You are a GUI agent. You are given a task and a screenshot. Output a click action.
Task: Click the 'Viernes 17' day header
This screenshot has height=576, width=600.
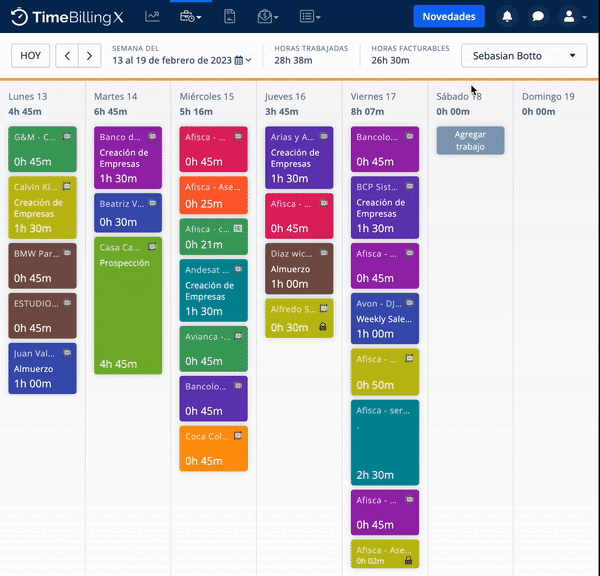(x=373, y=96)
